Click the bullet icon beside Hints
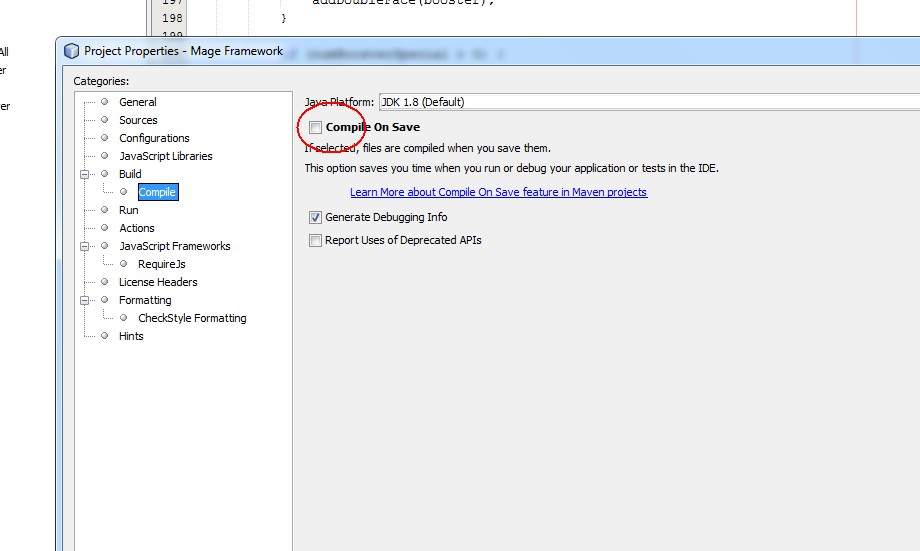Viewport: 920px width, 551px height. click(104, 336)
